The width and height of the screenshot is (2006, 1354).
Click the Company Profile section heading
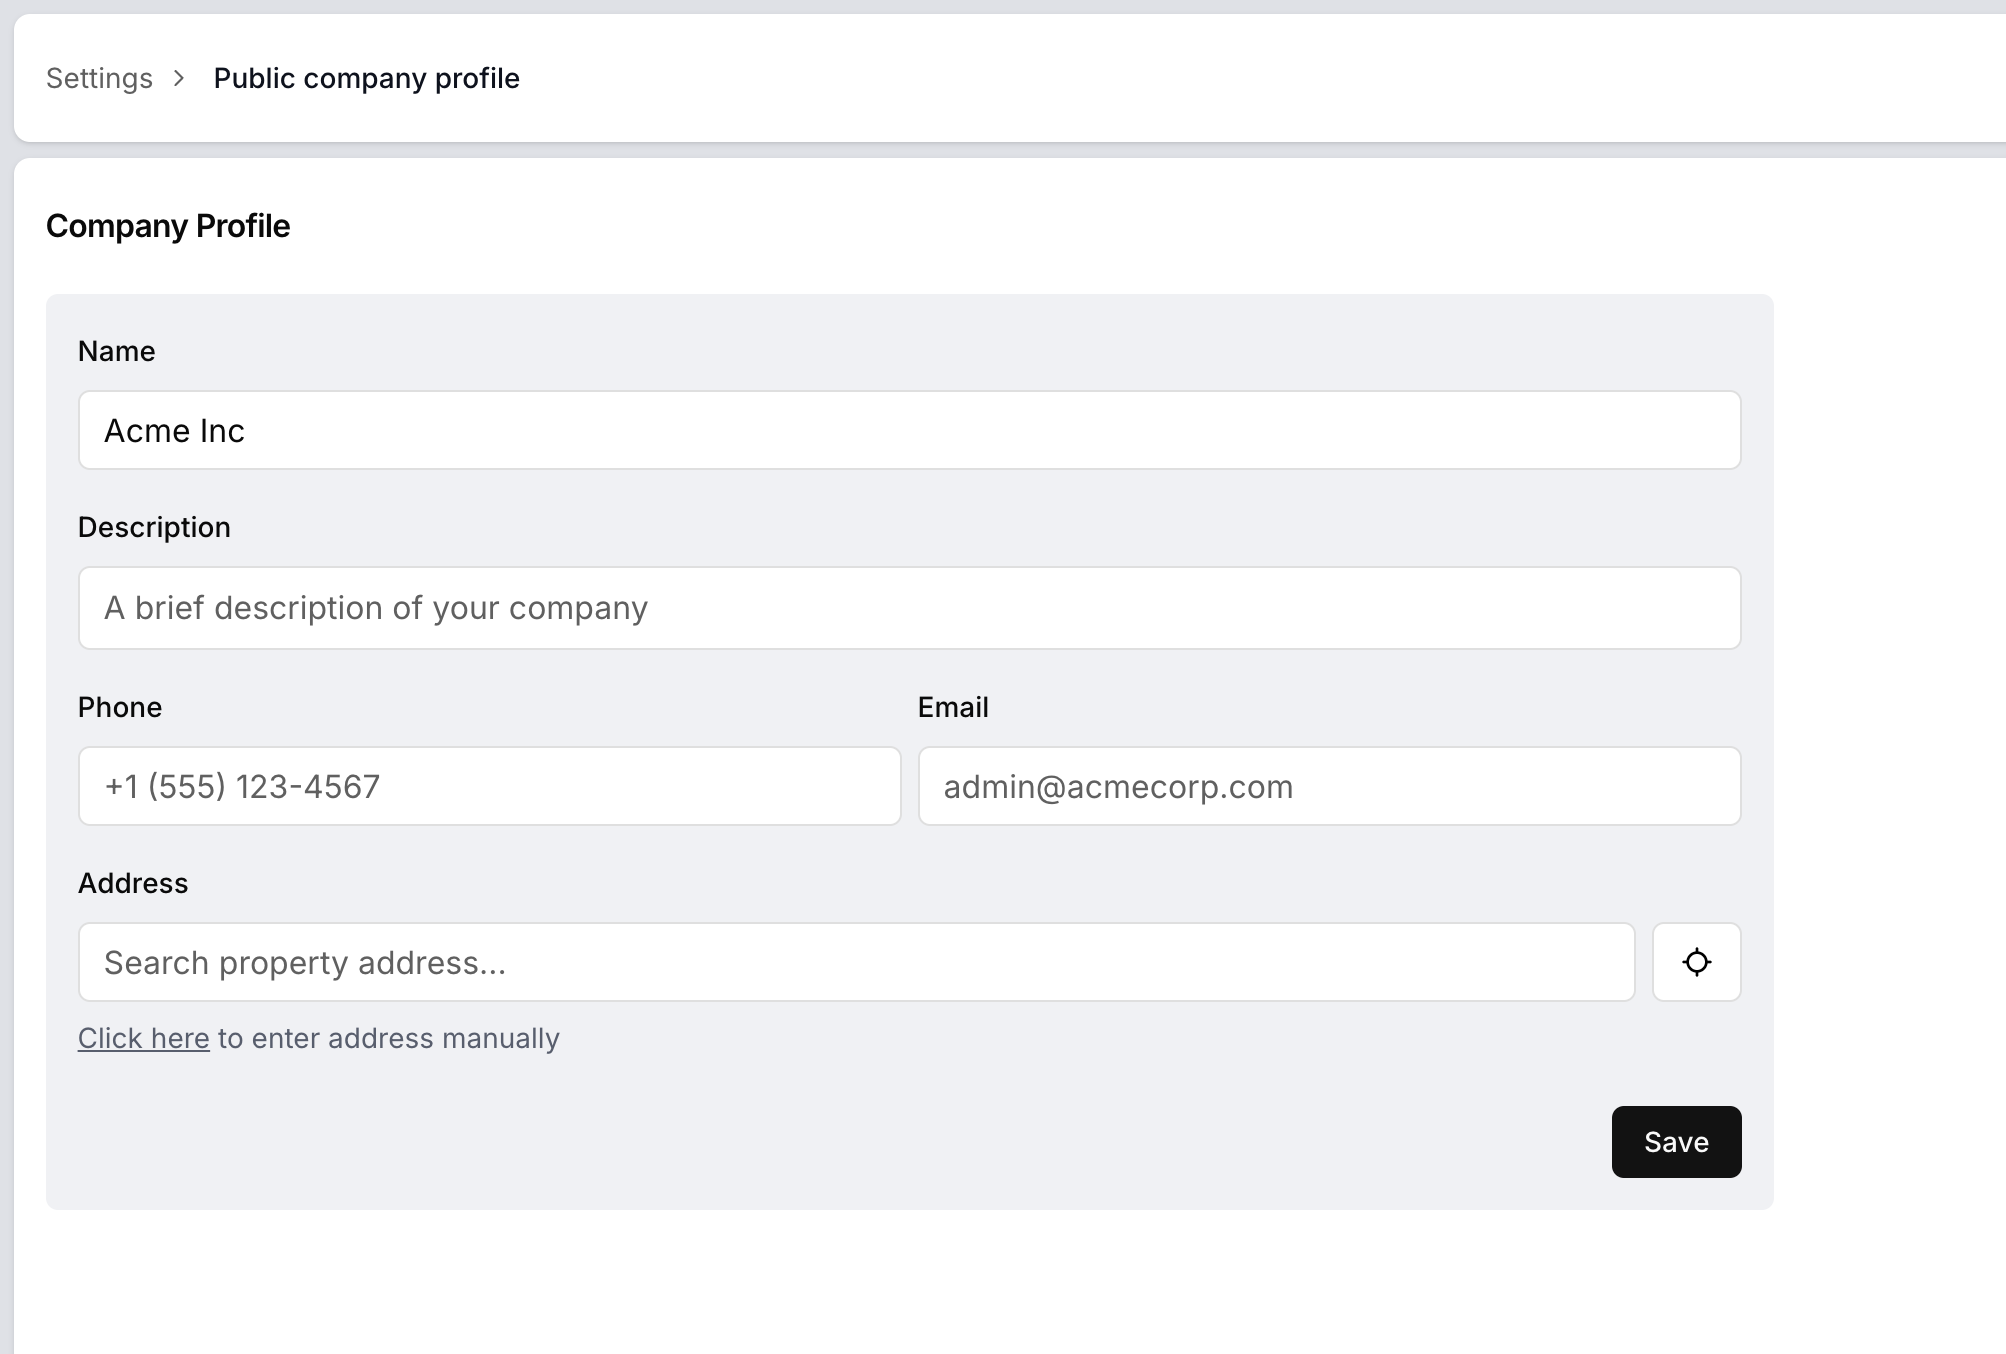168,226
